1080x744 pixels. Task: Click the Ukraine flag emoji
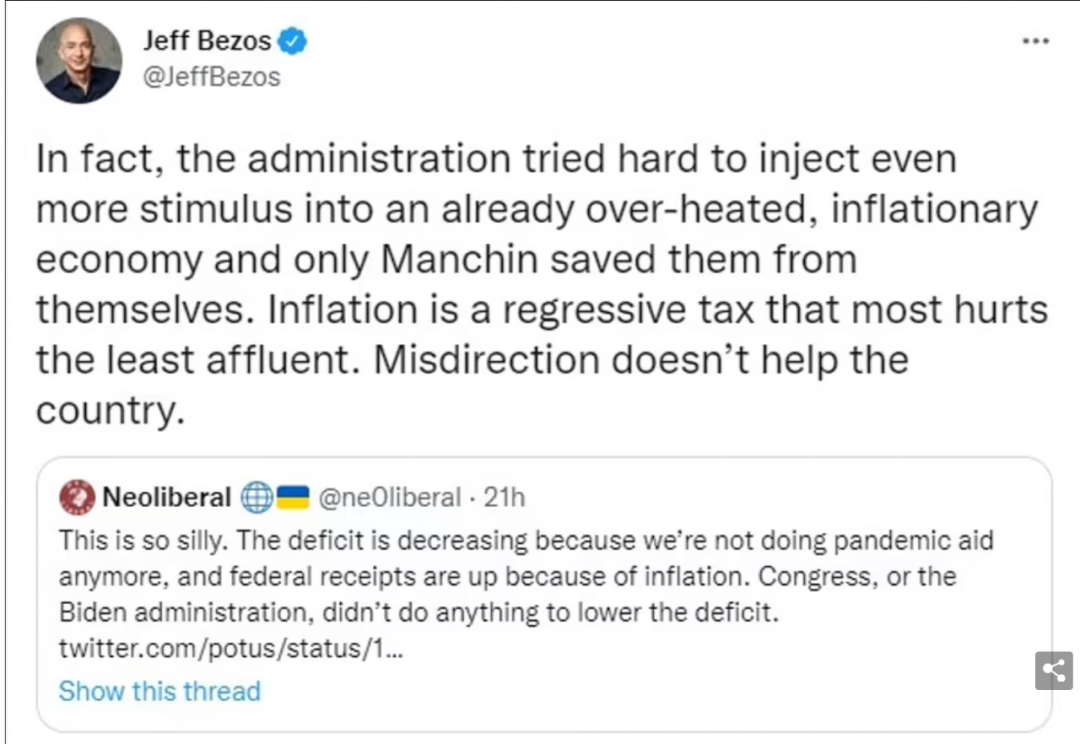293,497
